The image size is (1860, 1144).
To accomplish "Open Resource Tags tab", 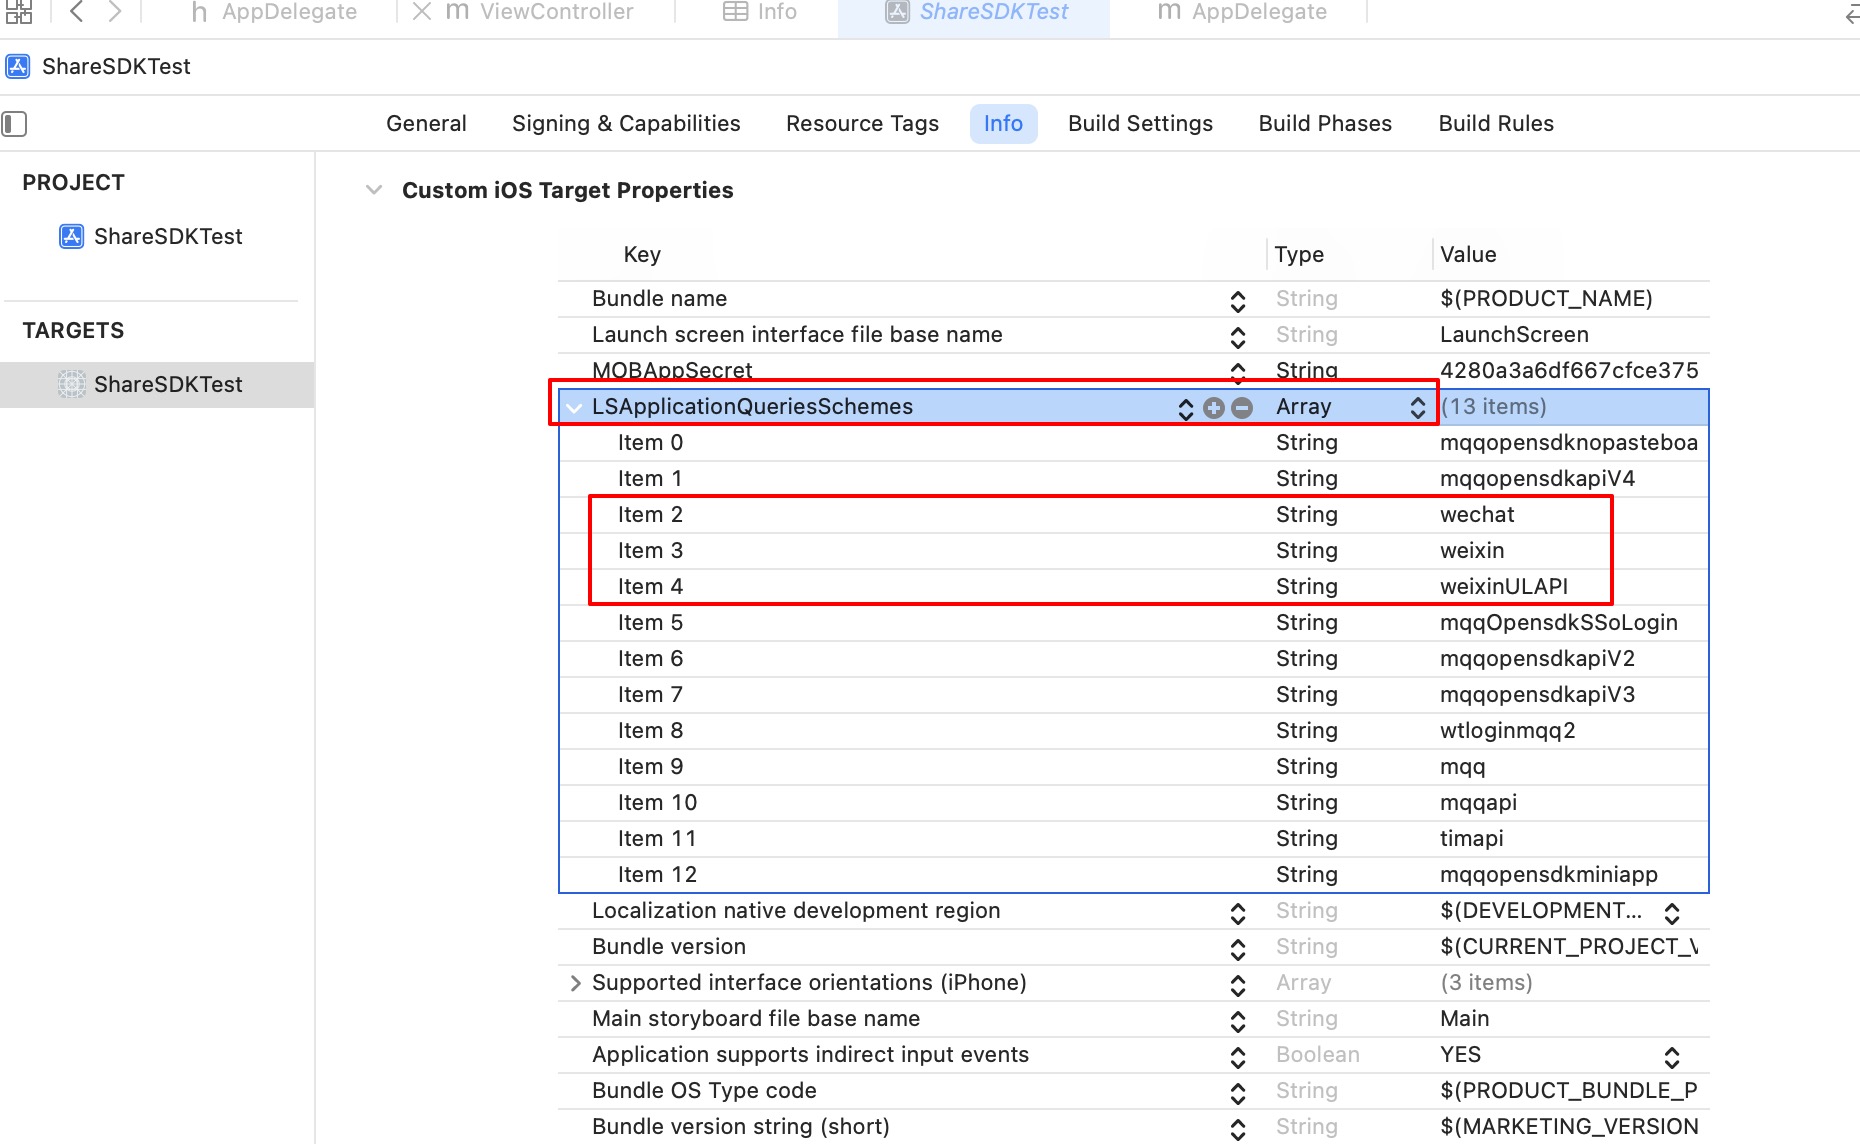I will (862, 124).
